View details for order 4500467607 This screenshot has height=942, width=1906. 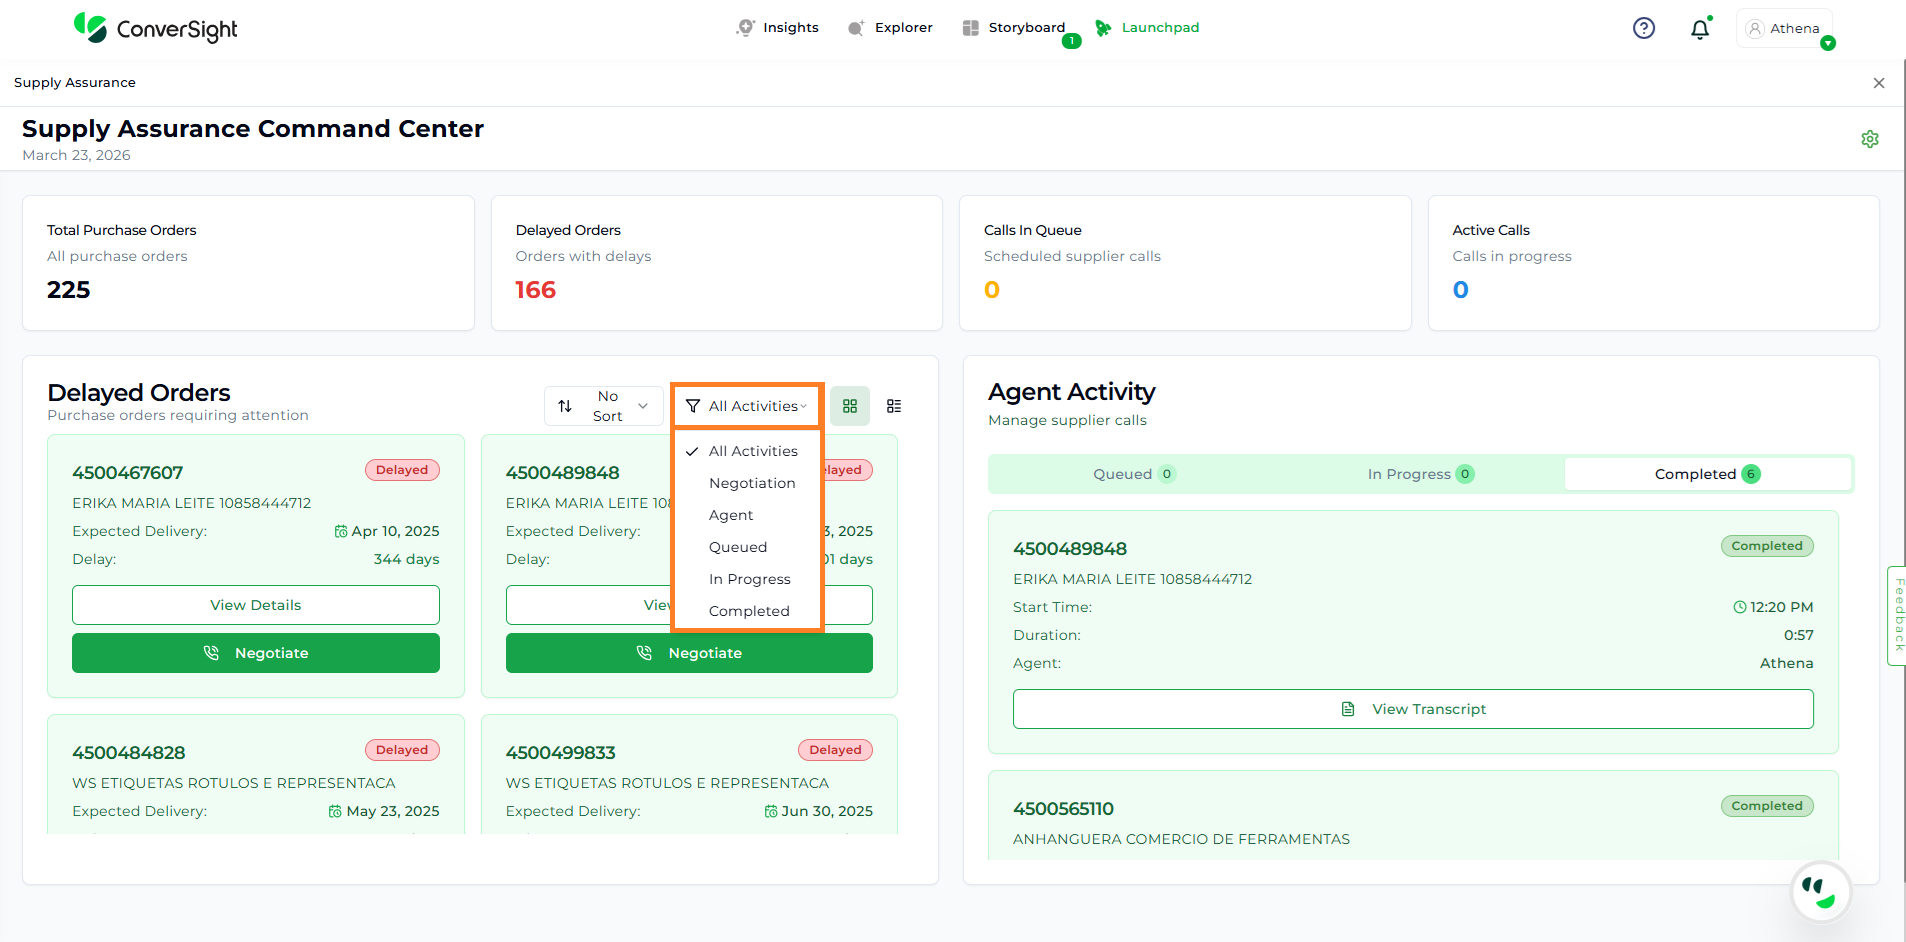tap(255, 605)
